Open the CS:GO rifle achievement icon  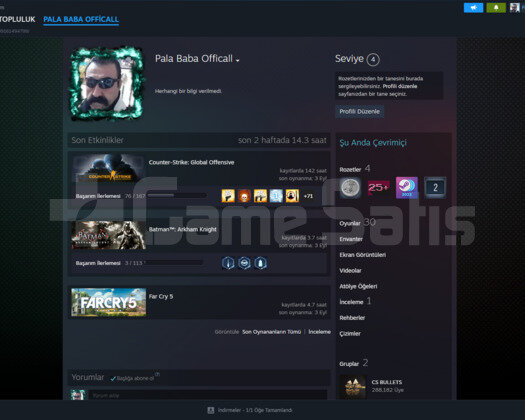[x=260, y=196]
